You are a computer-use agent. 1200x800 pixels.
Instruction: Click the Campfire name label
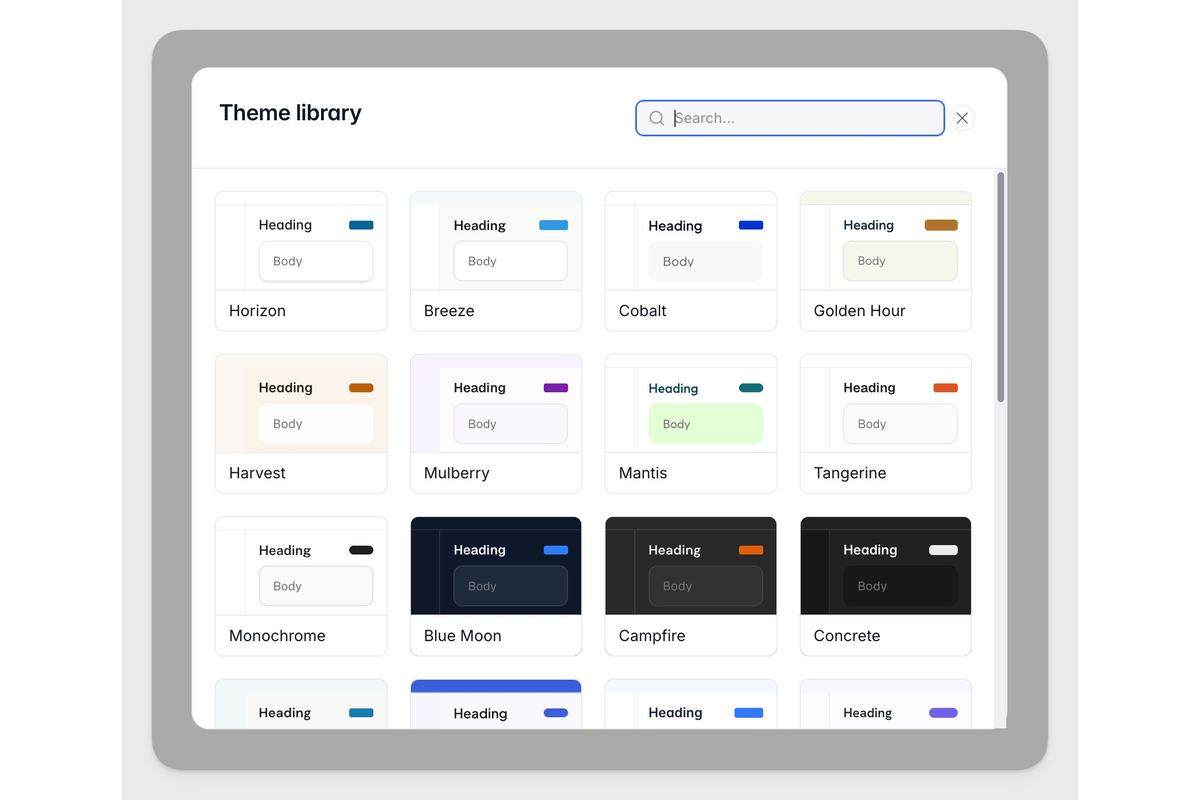click(652, 636)
